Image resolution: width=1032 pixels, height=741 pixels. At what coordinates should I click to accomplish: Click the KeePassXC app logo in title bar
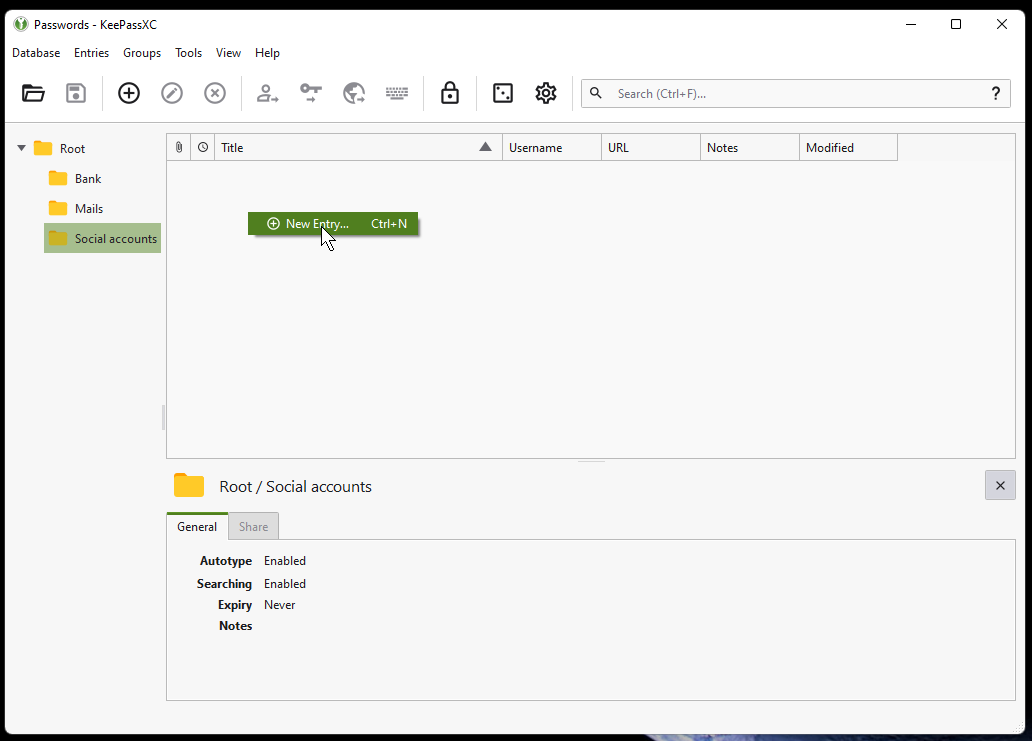(x=21, y=24)
